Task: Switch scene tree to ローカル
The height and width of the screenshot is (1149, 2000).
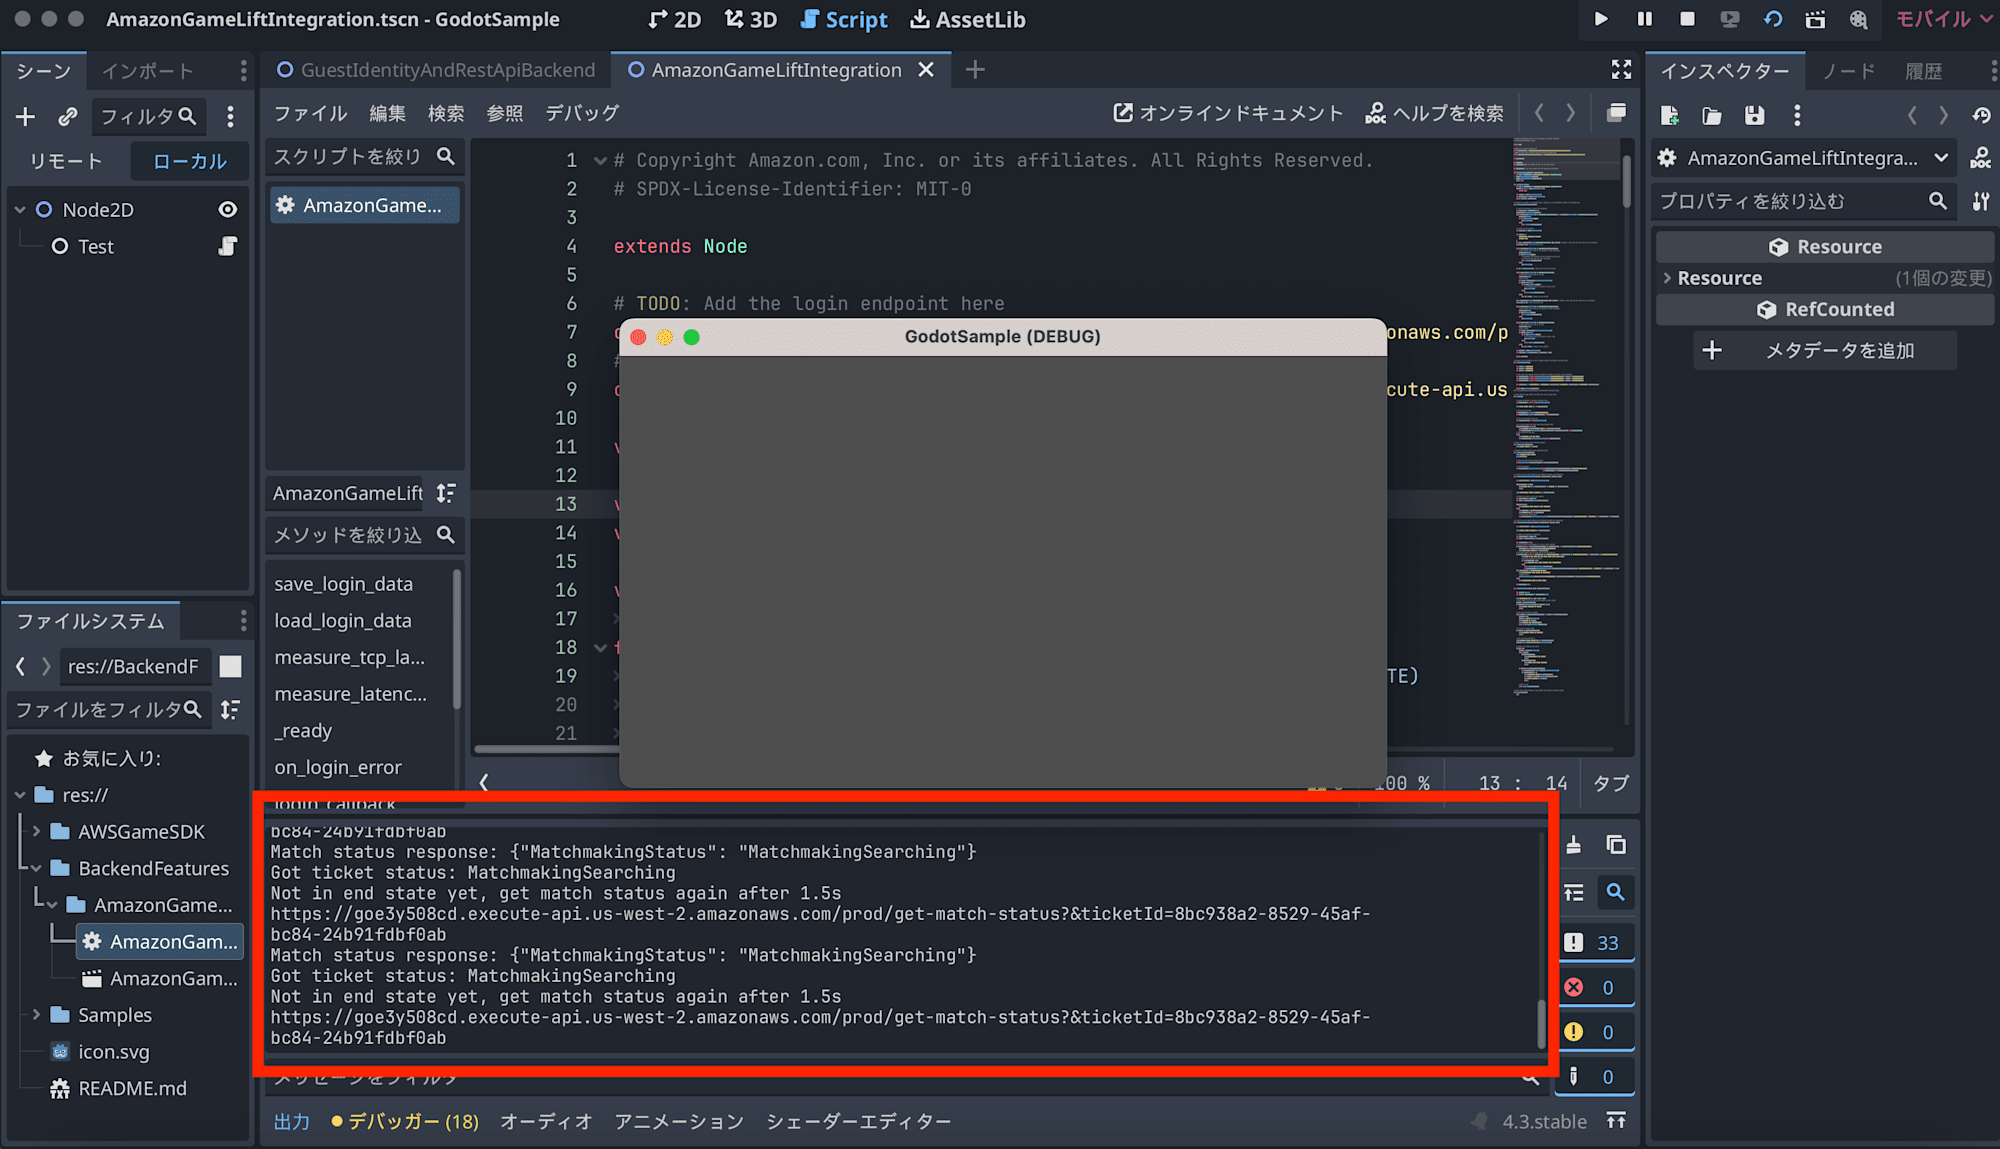Action: (x=190, y=161)
